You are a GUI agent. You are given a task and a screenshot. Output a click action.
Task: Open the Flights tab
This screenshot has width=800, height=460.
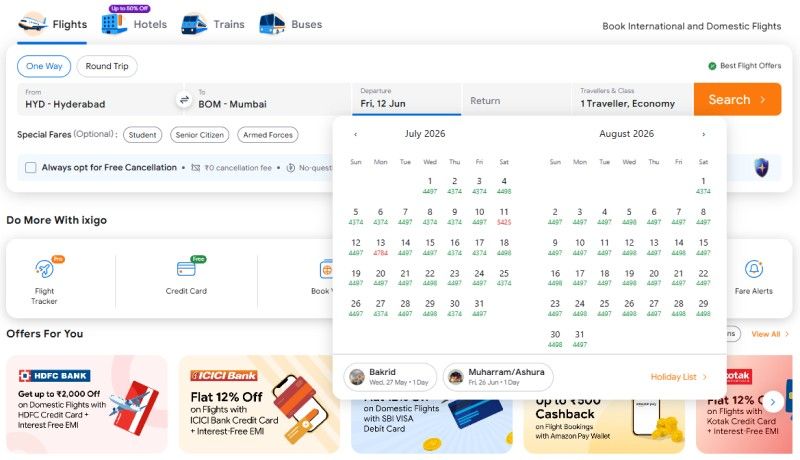(x=53, y=24)
